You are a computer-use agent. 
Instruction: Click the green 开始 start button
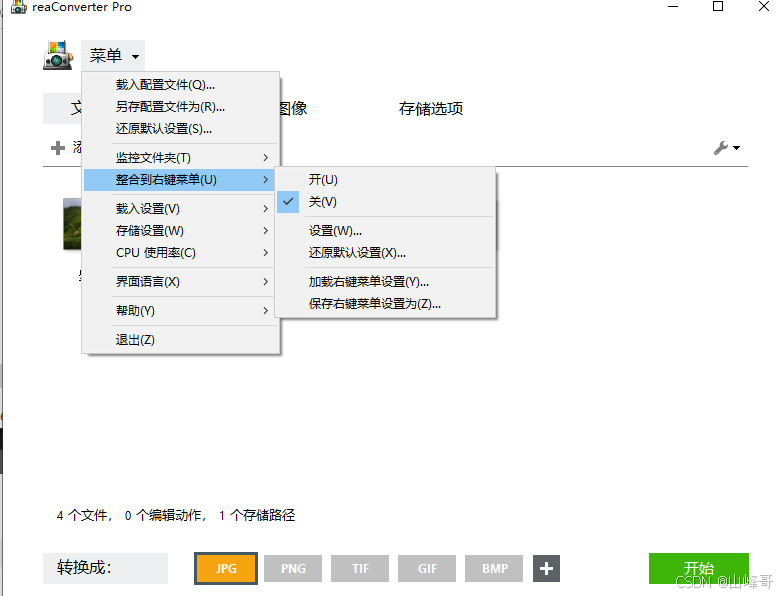698,568
